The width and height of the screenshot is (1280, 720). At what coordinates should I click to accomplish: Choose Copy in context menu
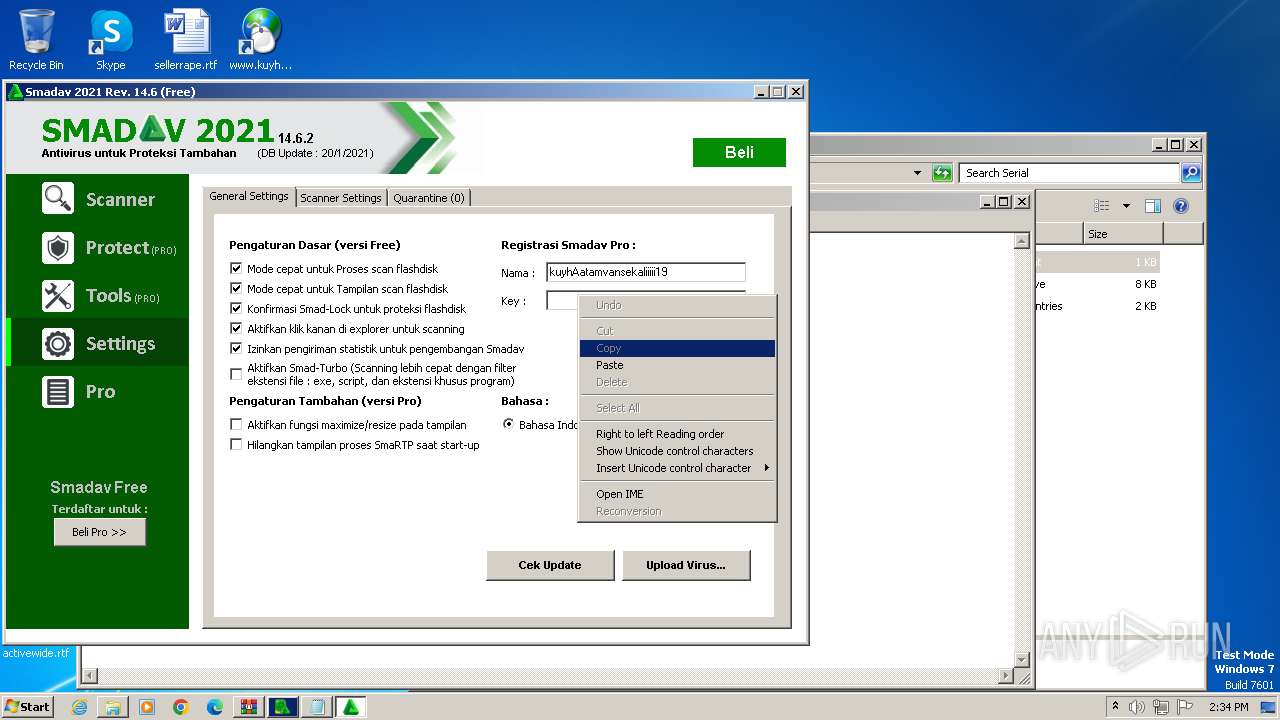(x=677, y=348)
